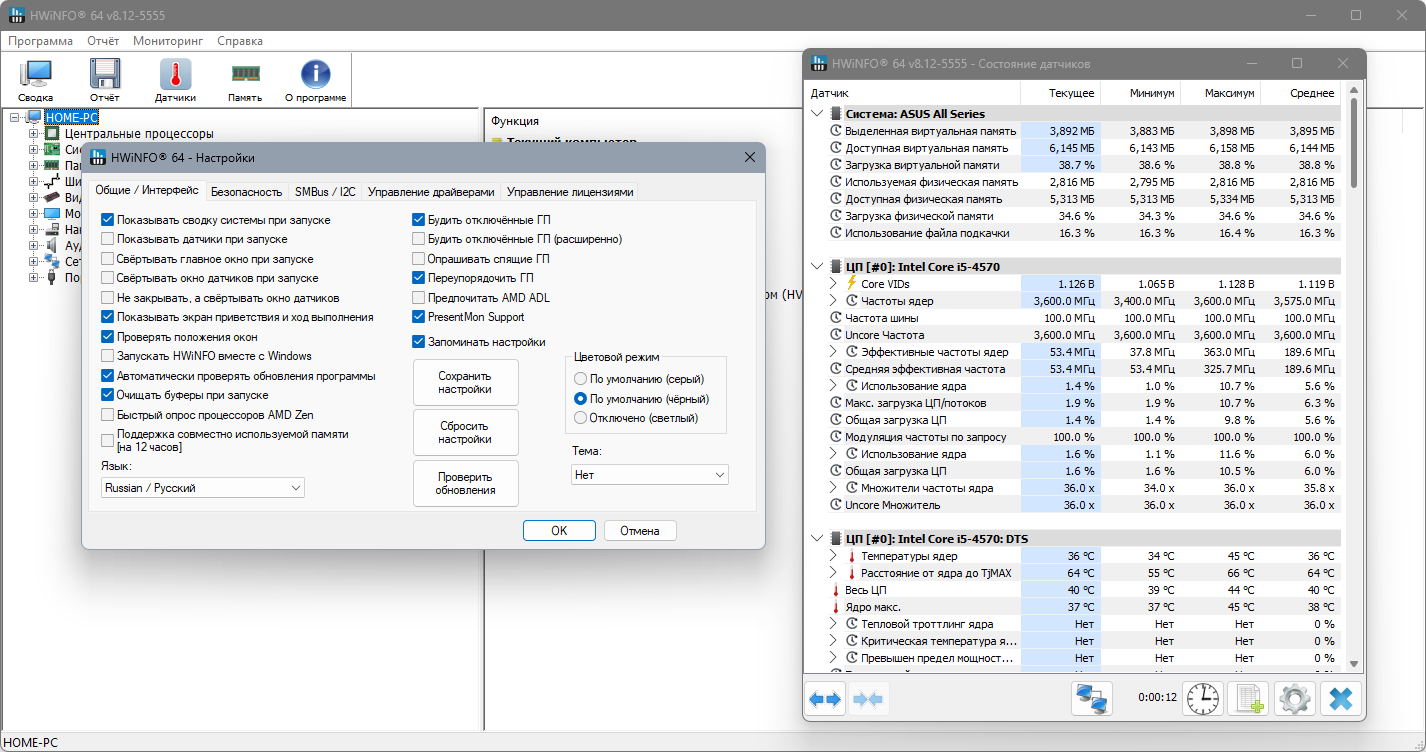Click the Память memory module icon
The height and width of the screenshot is (752, 1426).
tap(245, 80)
